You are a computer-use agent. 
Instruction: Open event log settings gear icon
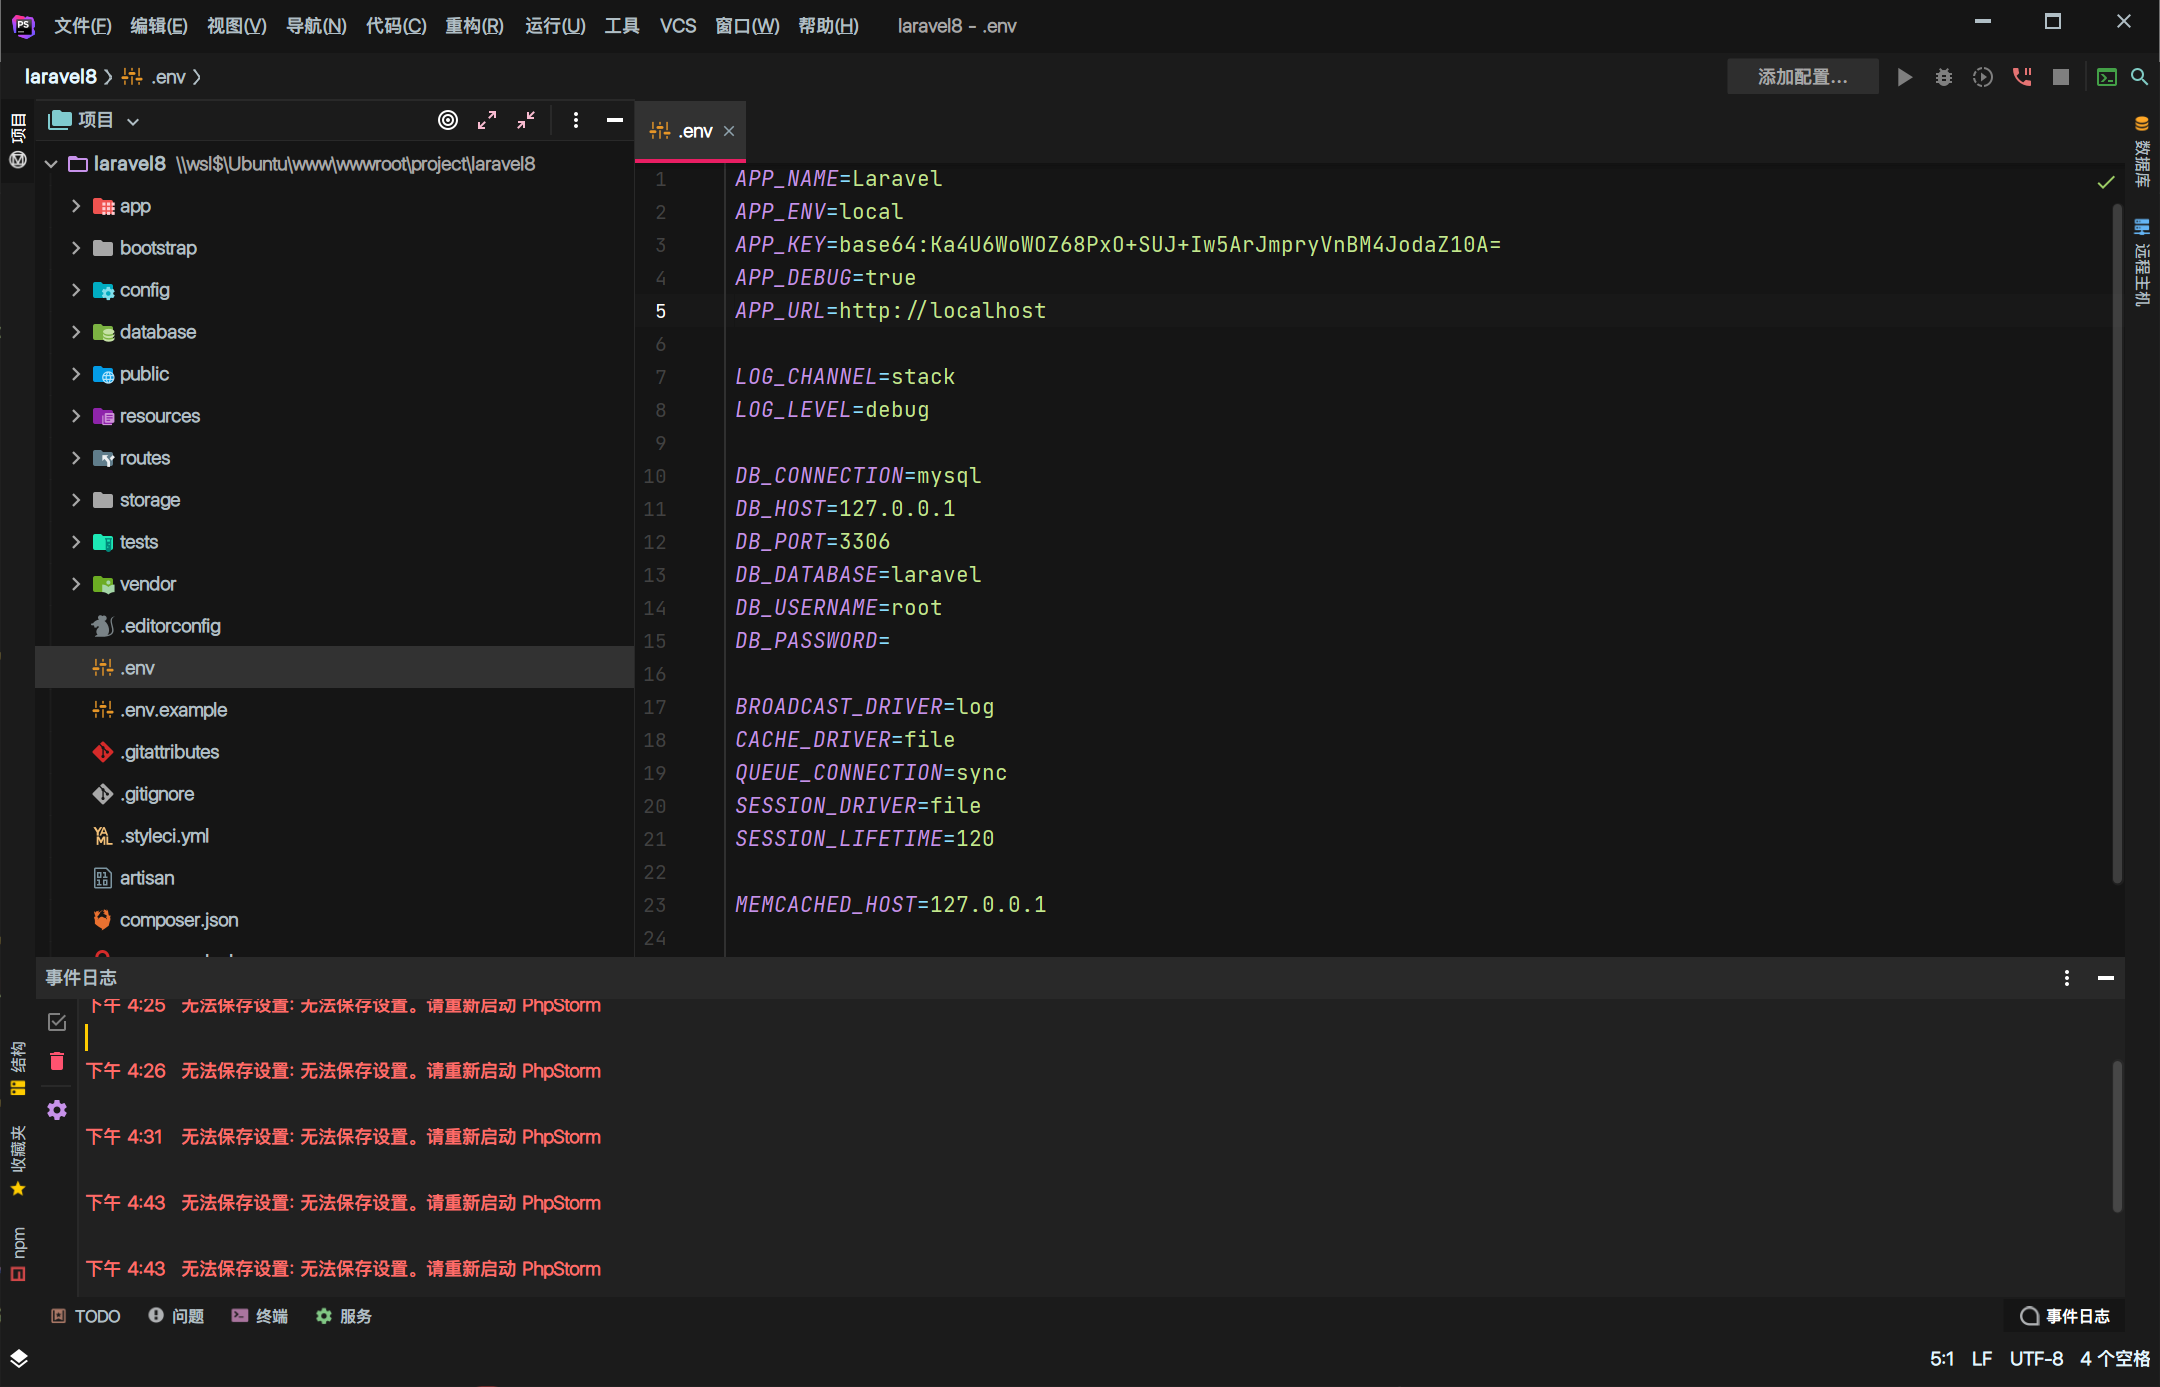click(57, 1110)
